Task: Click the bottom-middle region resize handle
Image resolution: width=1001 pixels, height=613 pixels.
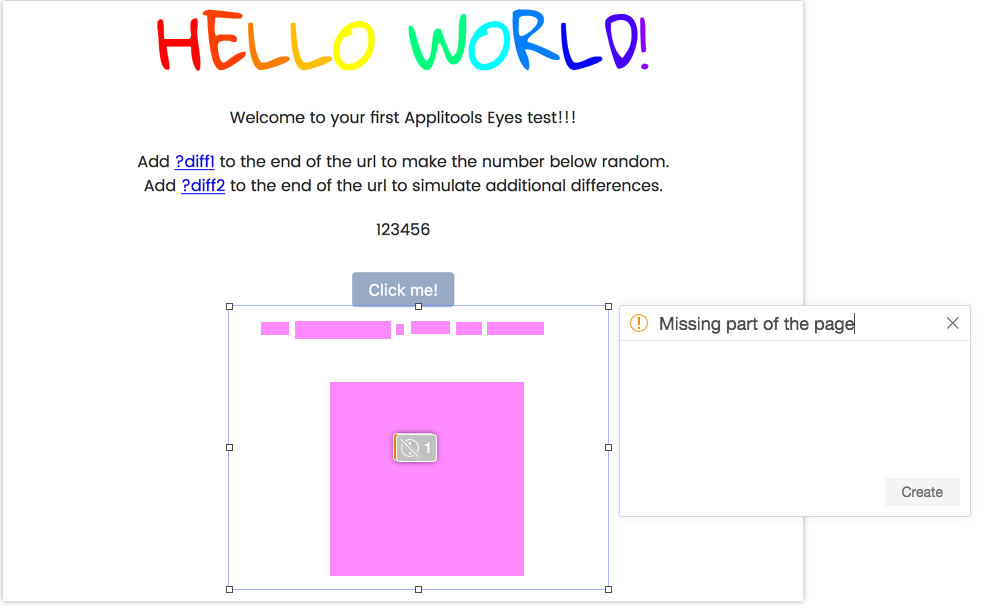Action: [x=419, y=589]
